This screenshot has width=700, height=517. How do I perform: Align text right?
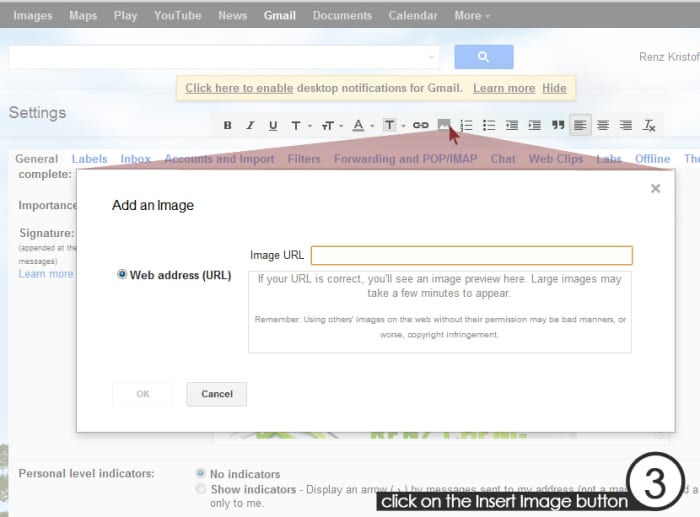tap(626, 125)
